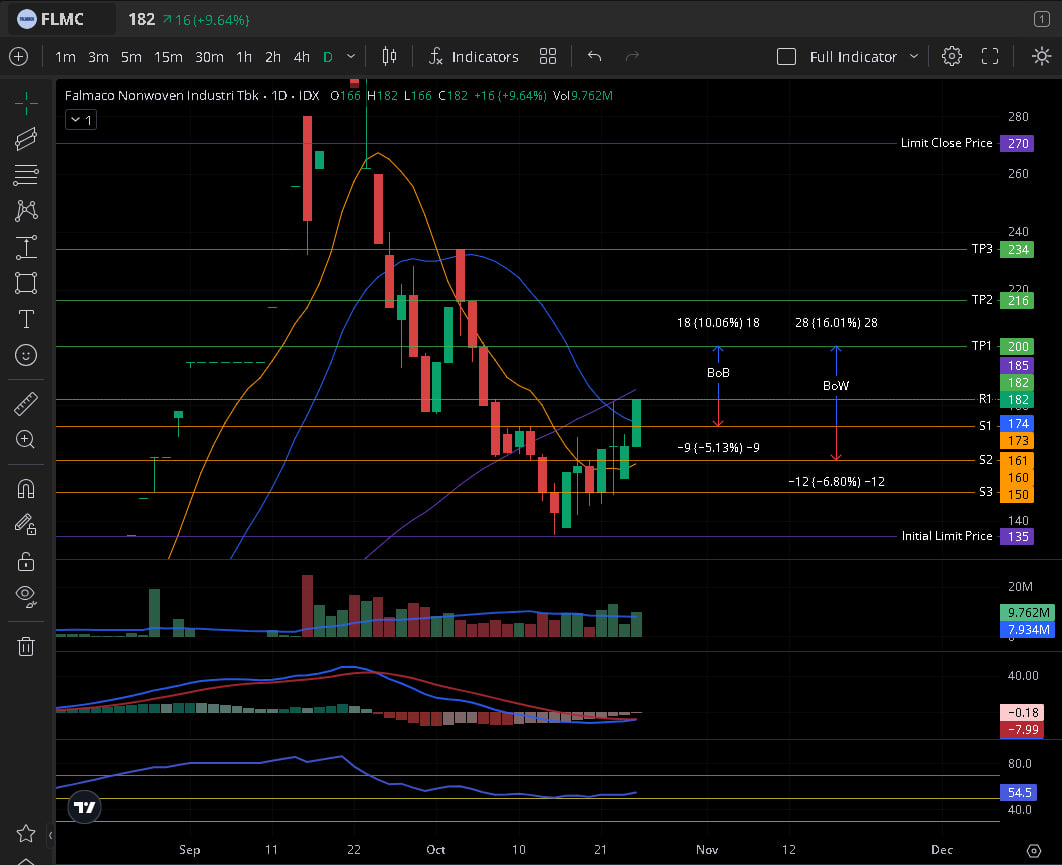The width and height of the screenshot is (1062, 865).
Task: Enable the Full Indicator checkbox
Action: point(787,56)
